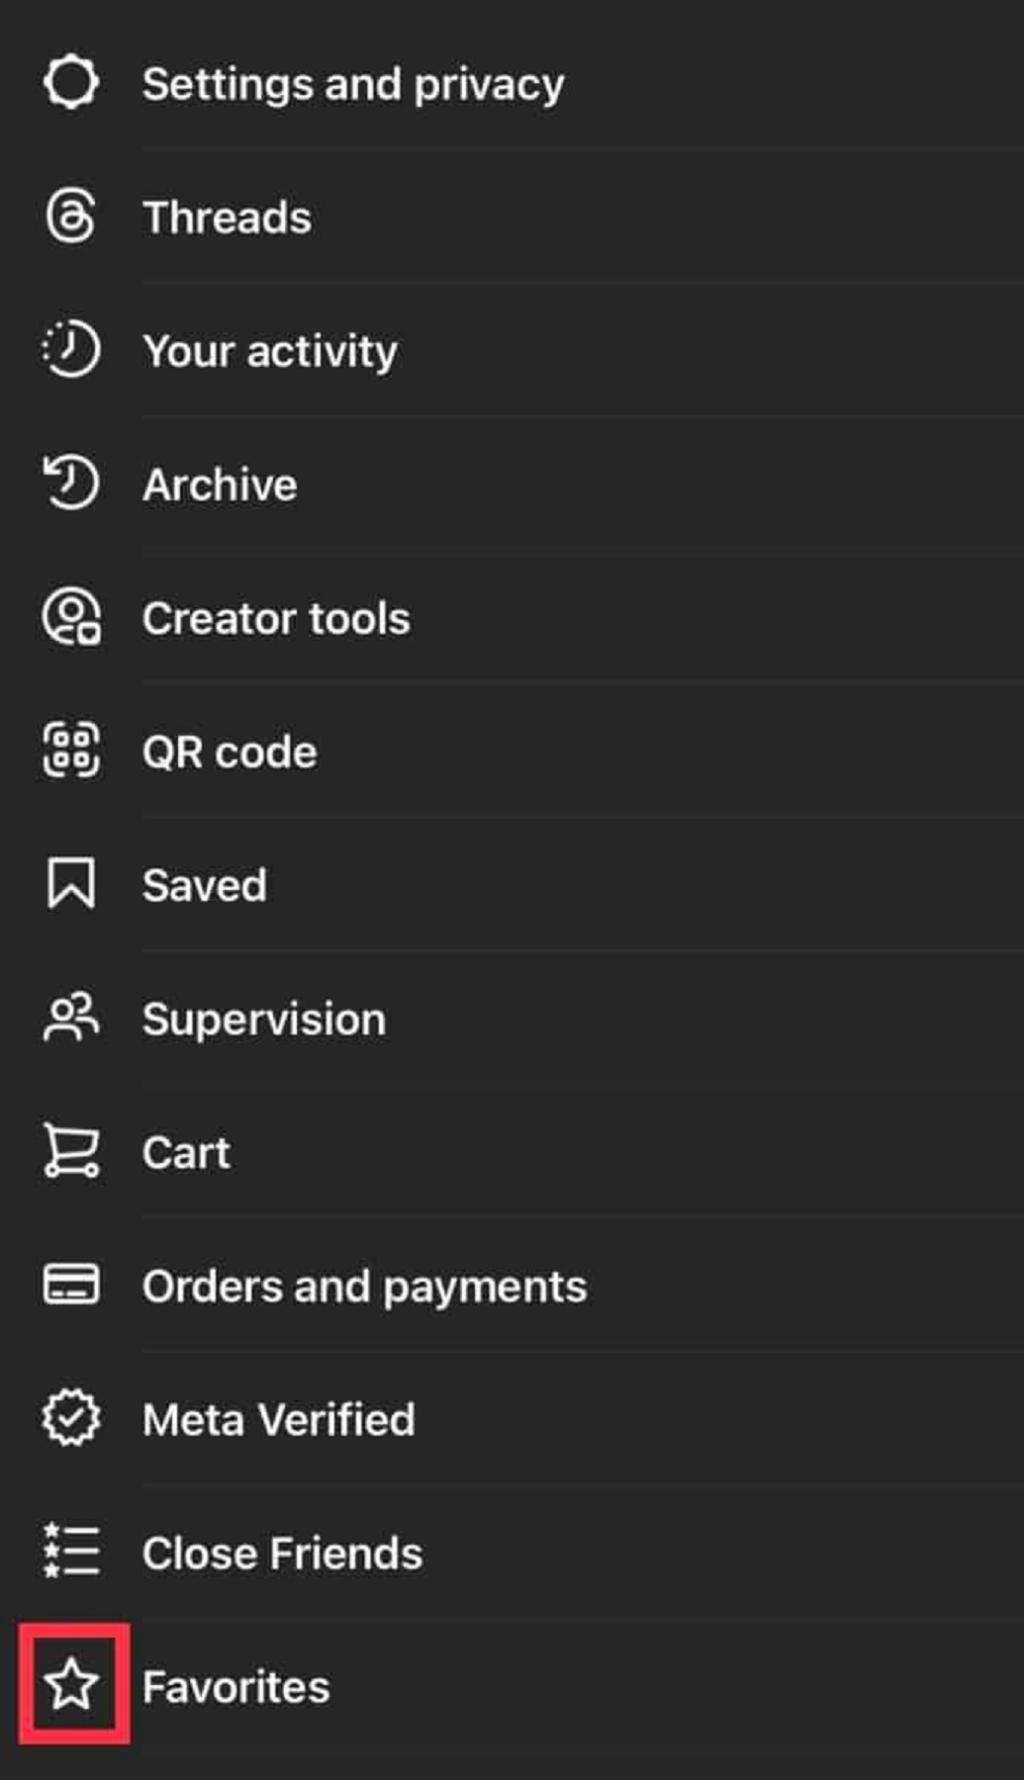Open the Settings and privacy menu item
The image size is (1024, 1780).
(353, 84)
